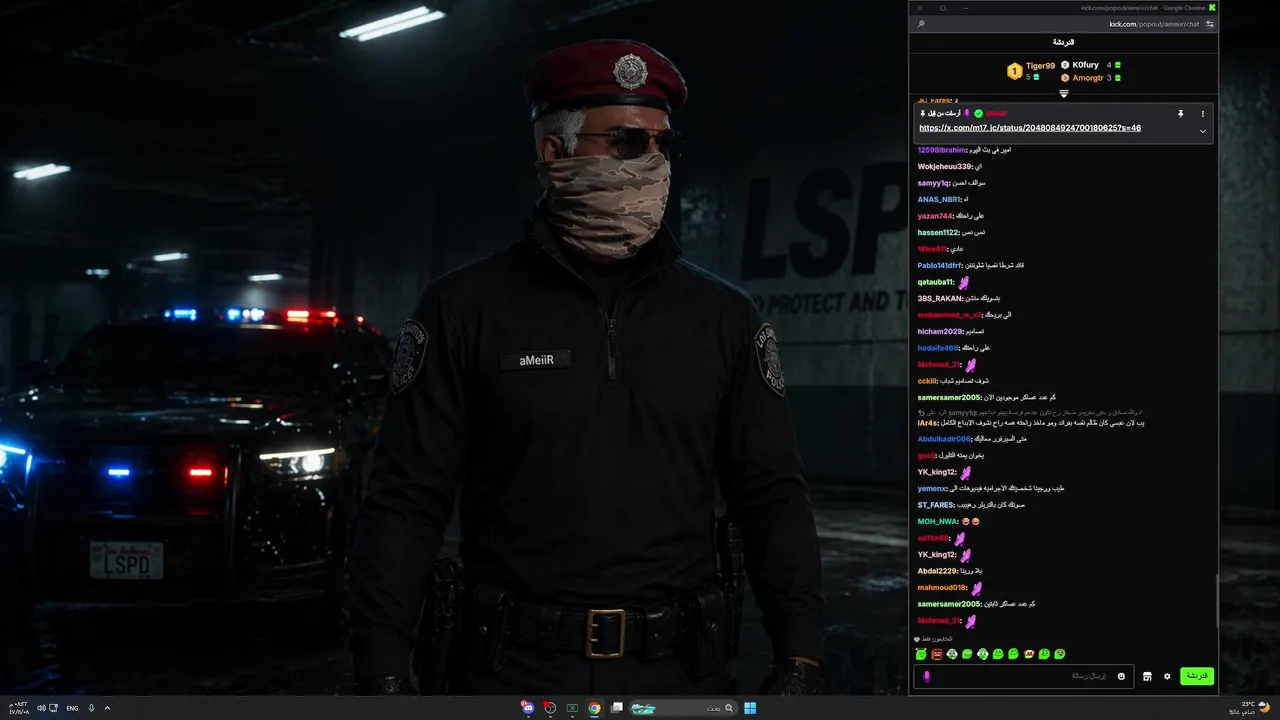This screenshot has height=720, width=1280.
Task: Open Google Chrome from the taskbar
Action: (x=594, y=708)
